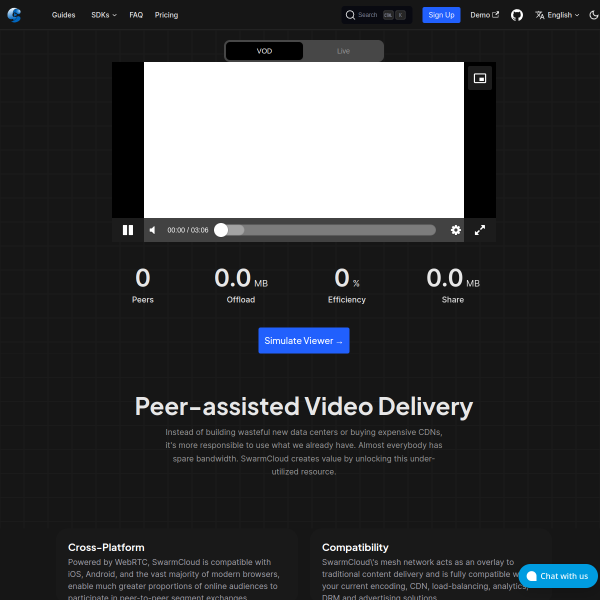The width and height of the screenshot is (600, 600).
Task: Click the video display area
Action: click(303, 140)
